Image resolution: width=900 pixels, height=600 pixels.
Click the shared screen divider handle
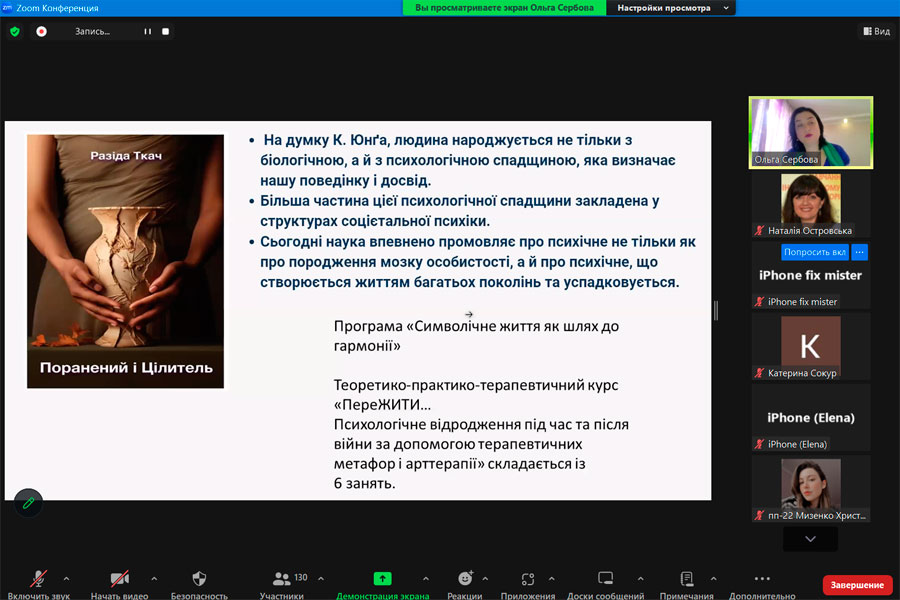[x=716, y=311]
